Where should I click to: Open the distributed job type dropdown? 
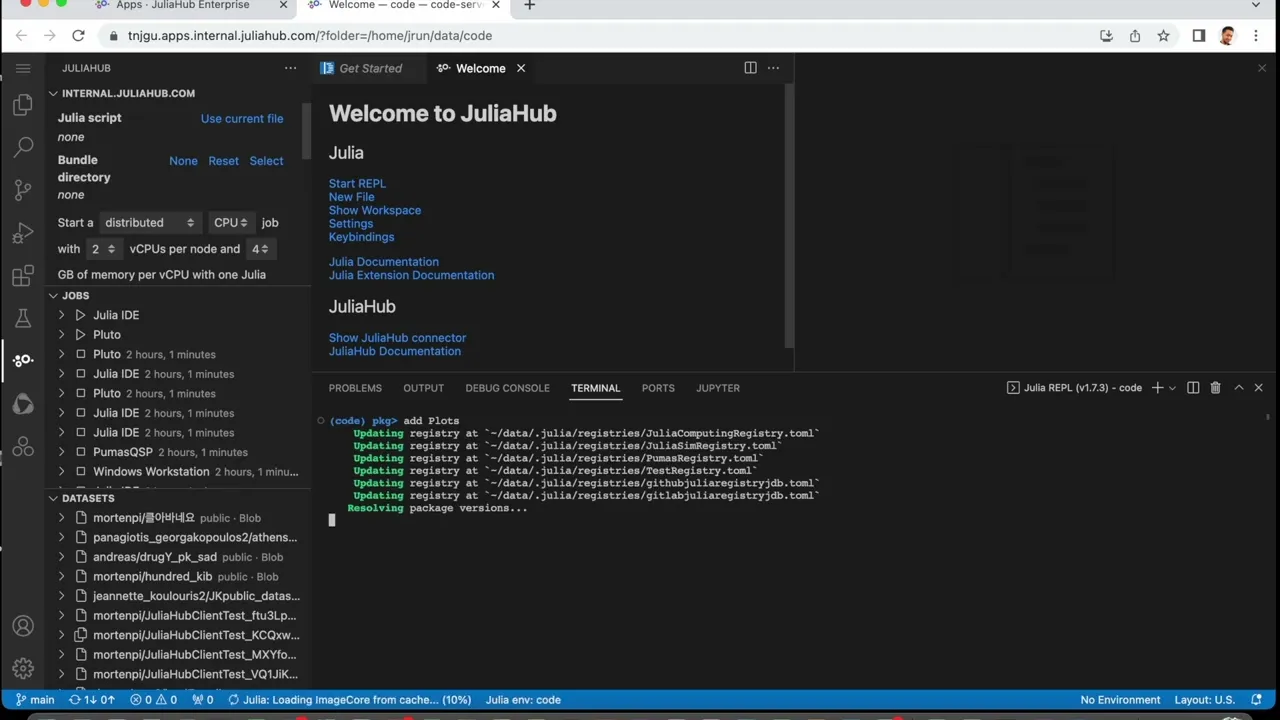coord(149,223)
